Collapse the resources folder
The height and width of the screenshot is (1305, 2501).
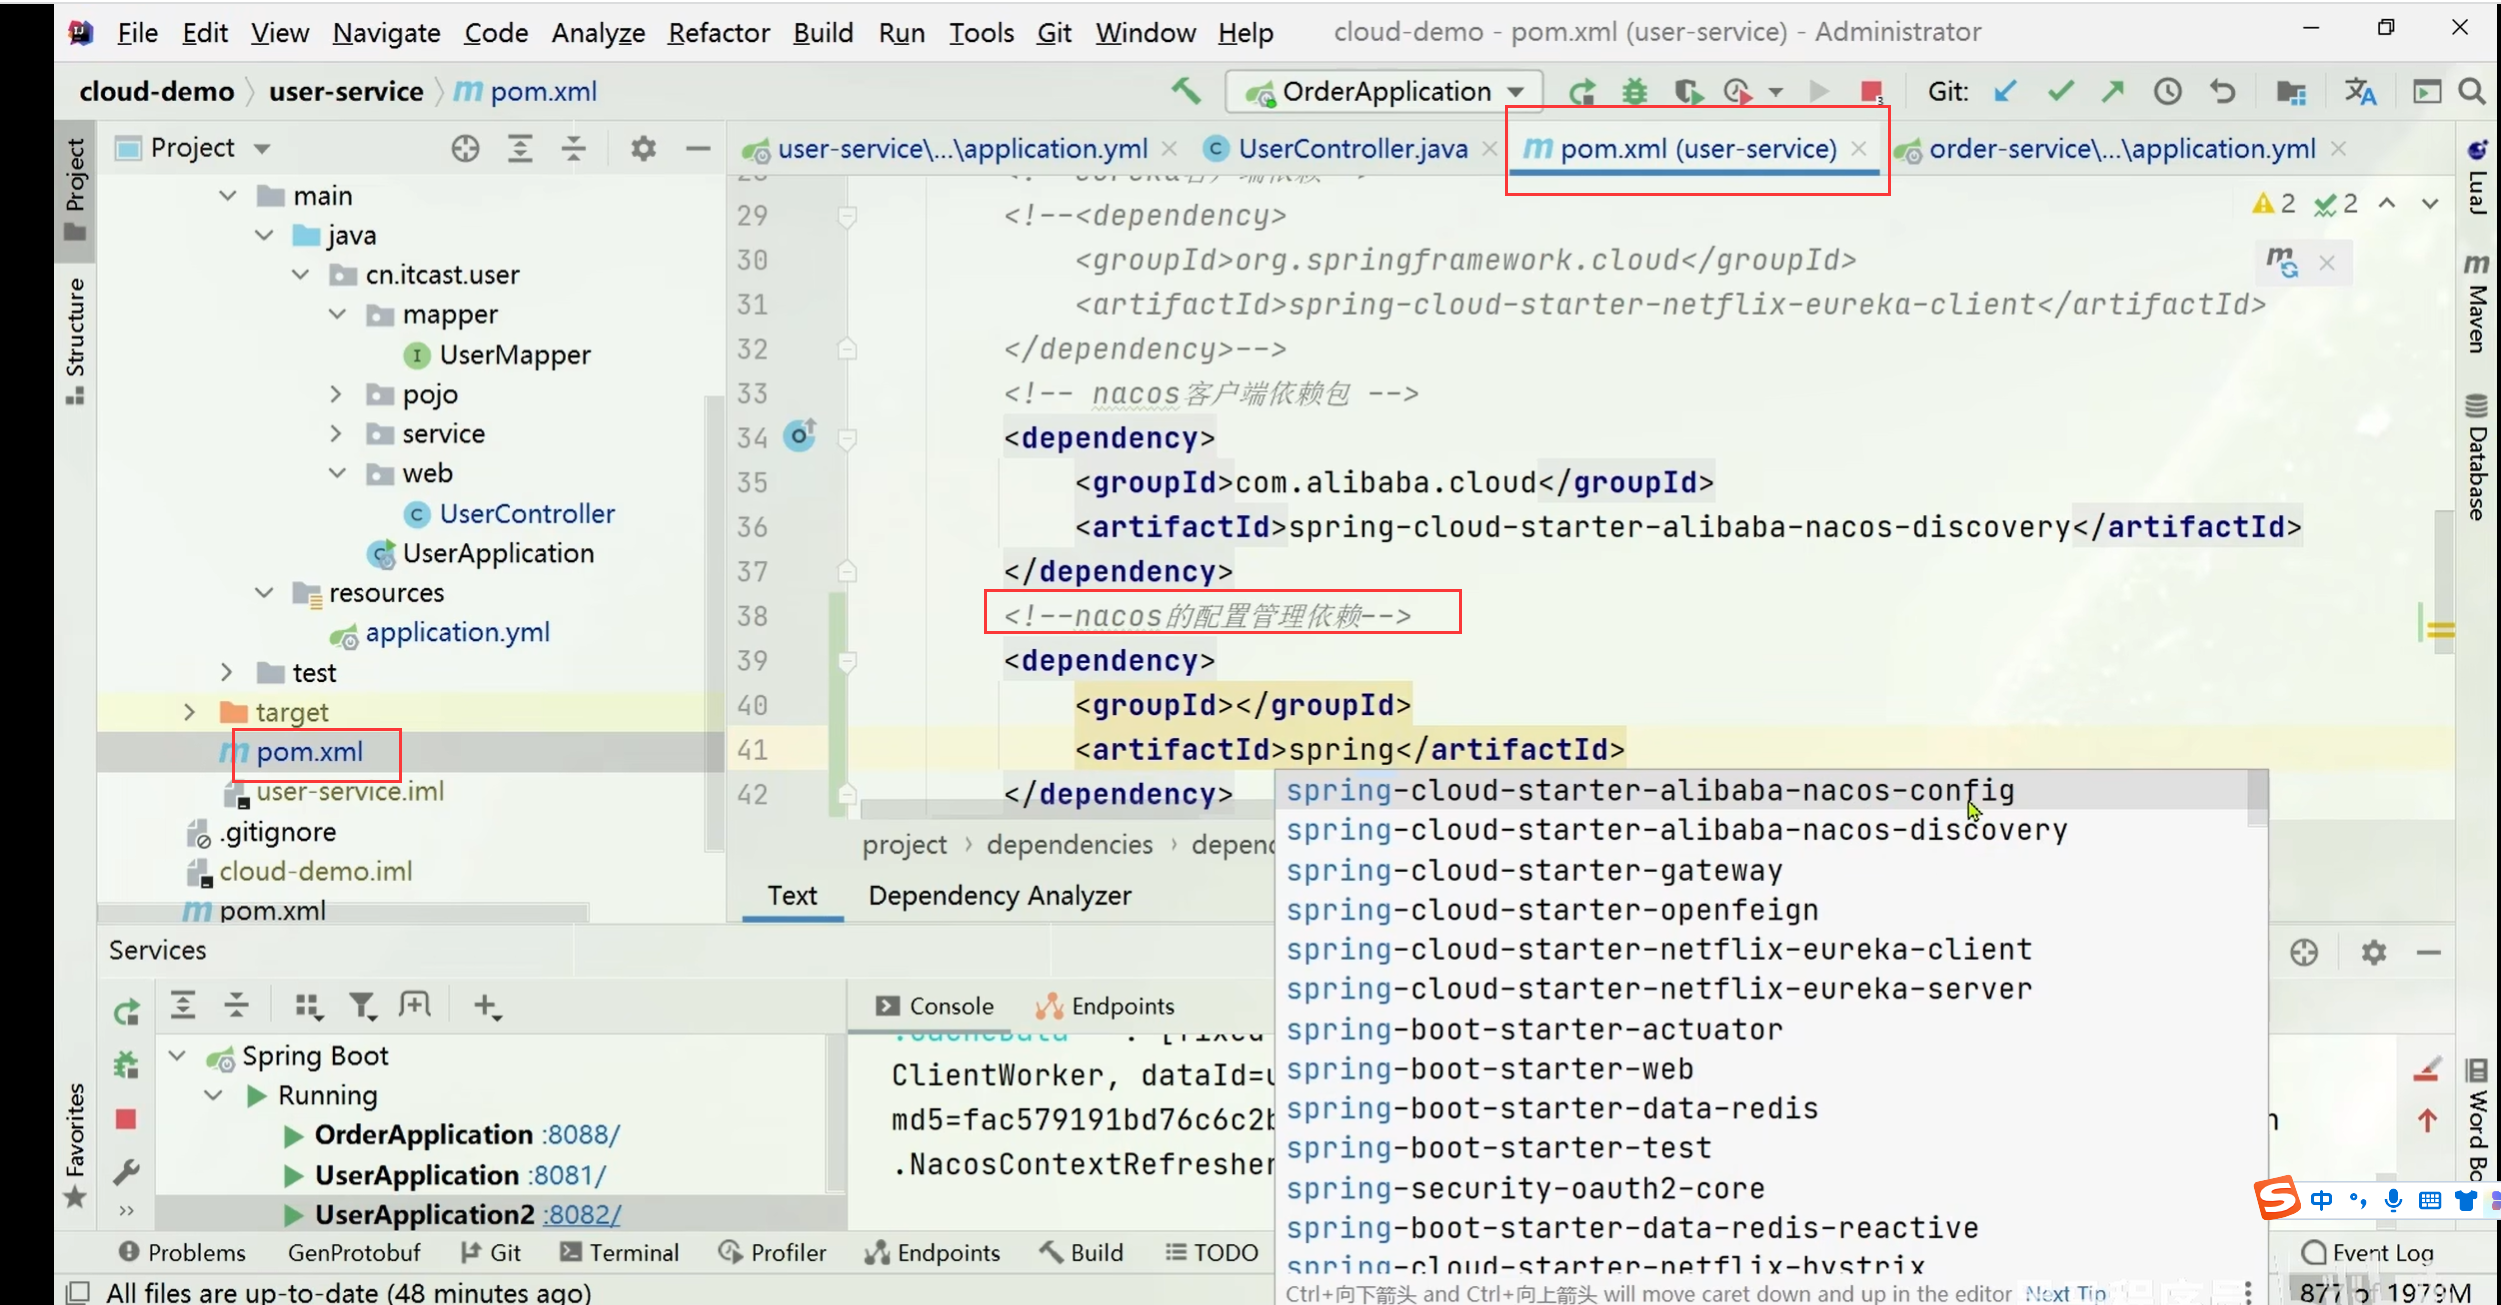point(264,593)
